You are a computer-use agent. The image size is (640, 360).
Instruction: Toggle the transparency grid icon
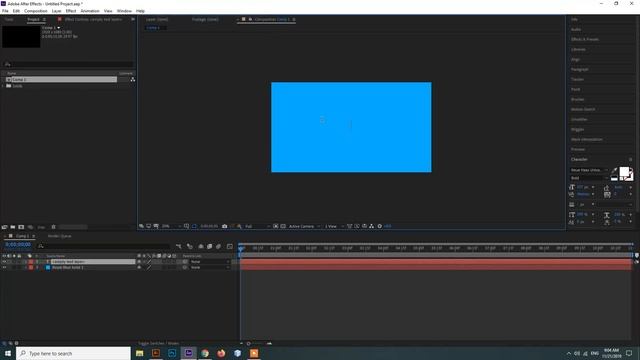pyautogui.click(x=283, y=226)
